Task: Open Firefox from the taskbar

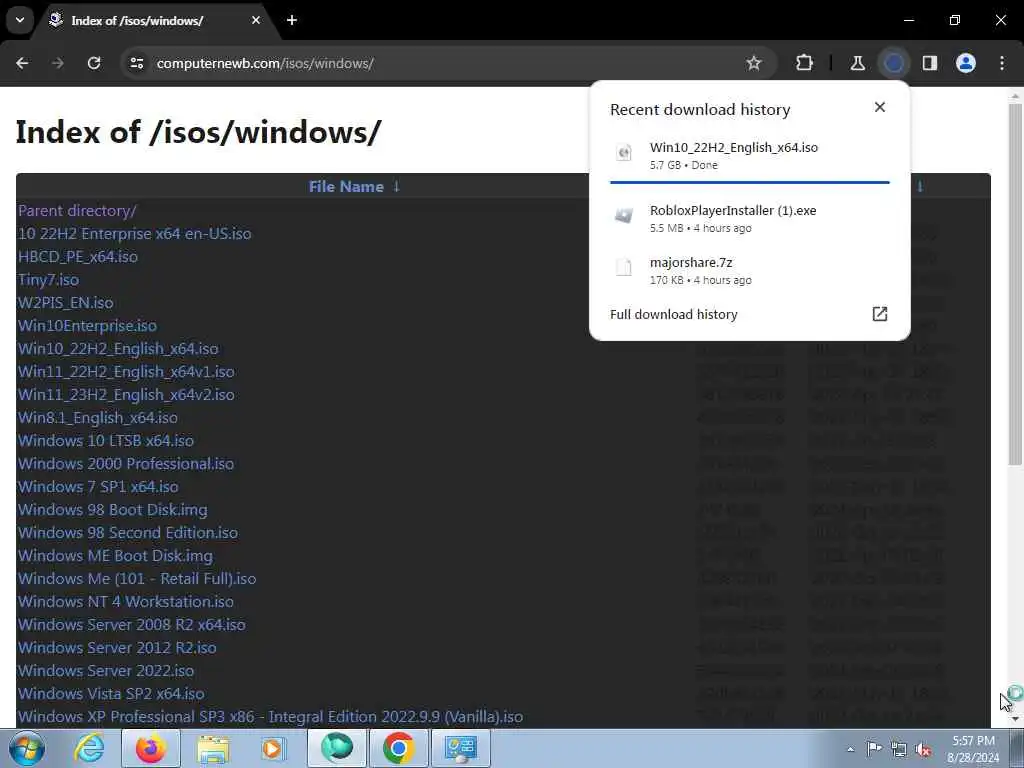Action: click(x=151, y=748)
